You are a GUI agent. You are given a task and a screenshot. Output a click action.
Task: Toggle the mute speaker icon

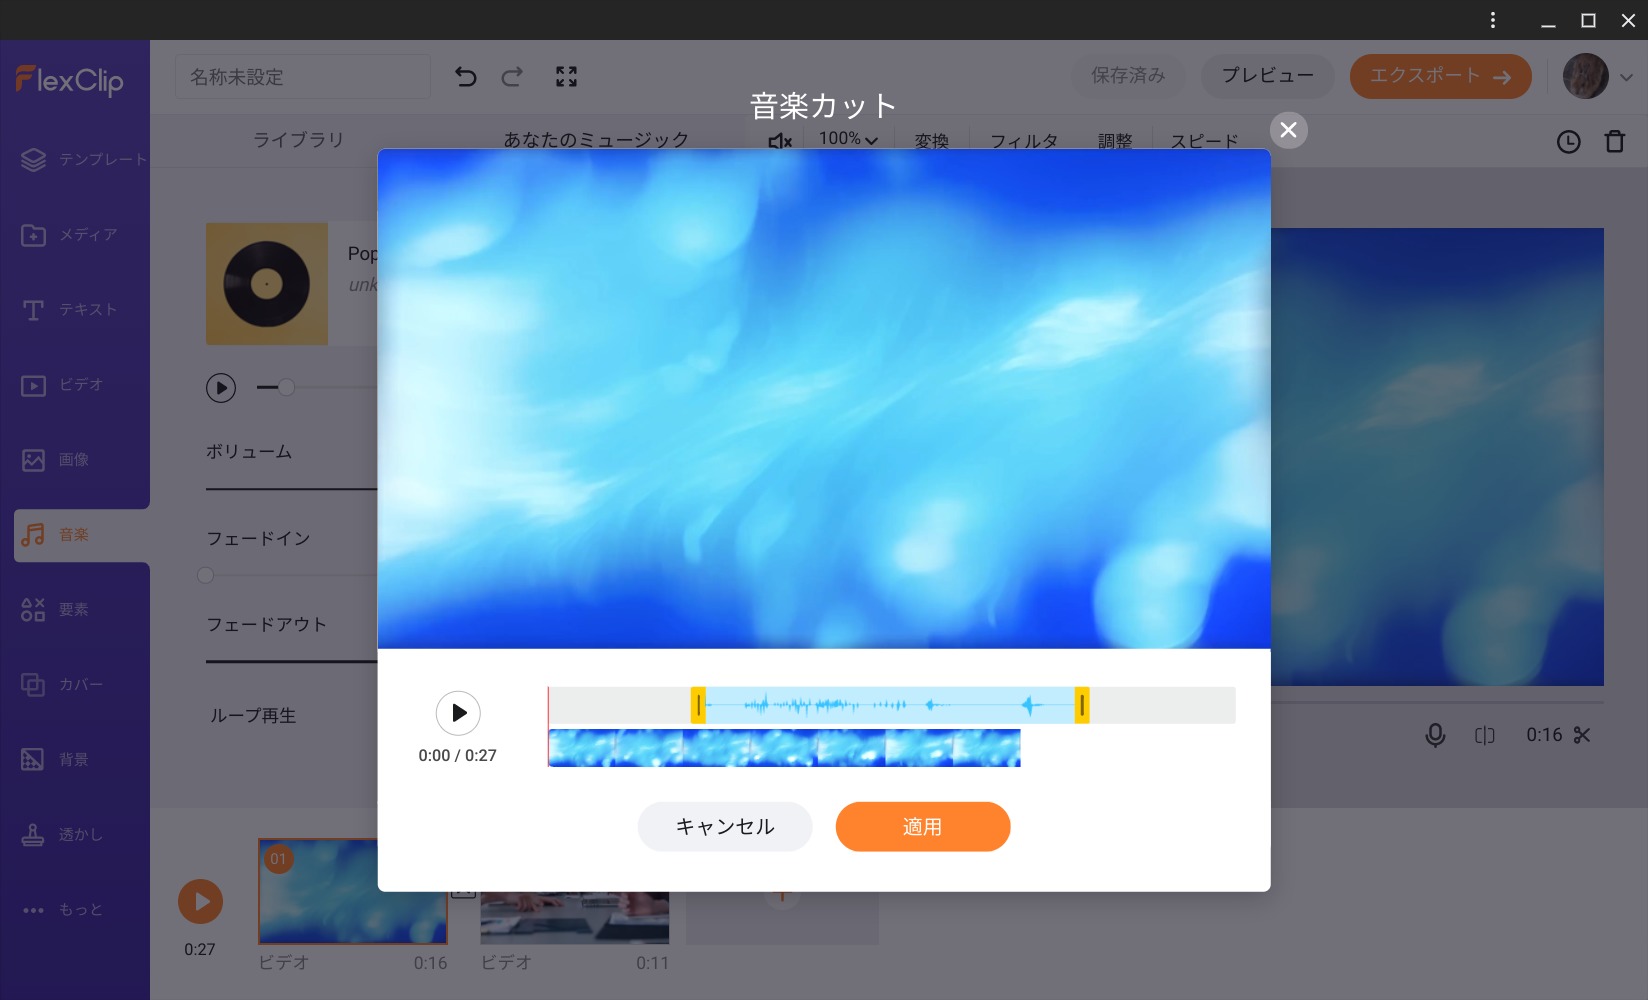point(780,141)
